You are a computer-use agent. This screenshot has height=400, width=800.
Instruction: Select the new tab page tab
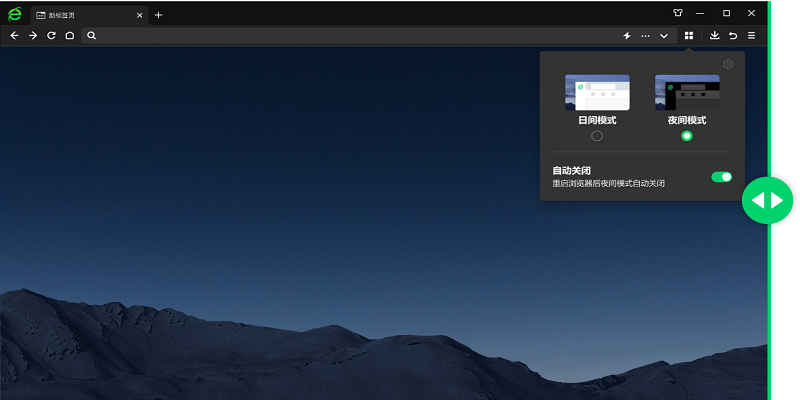click(x=80, y=15)
